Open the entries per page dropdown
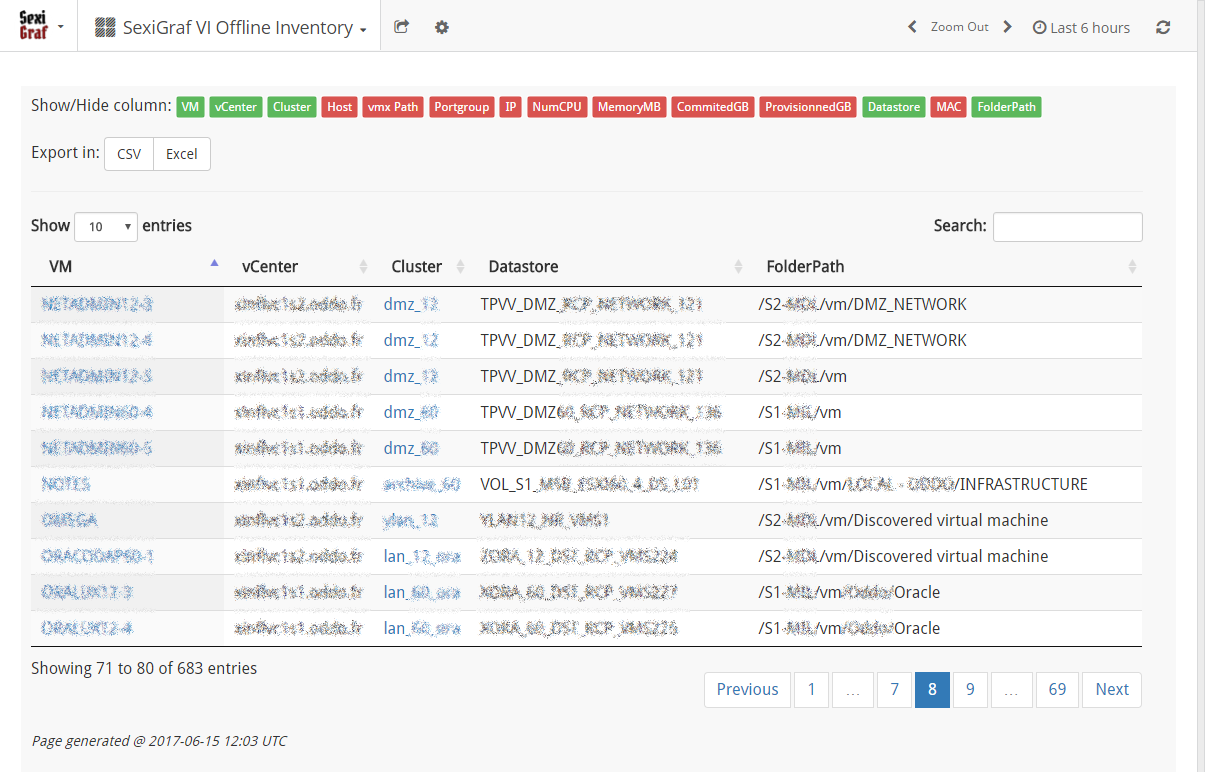 click(x=106, y=227)
